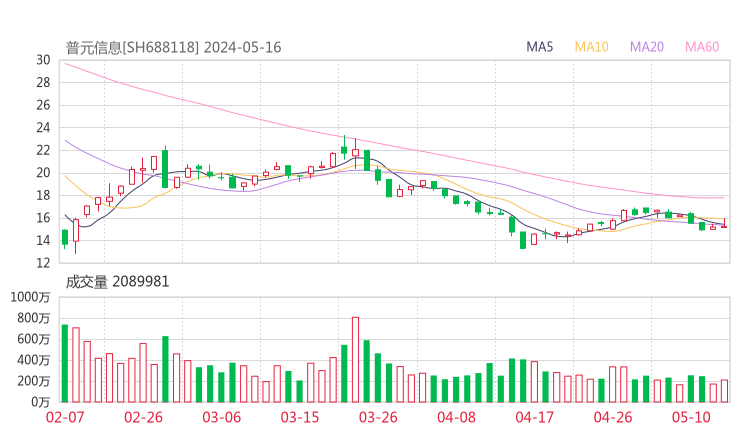
Task: Click the 05-10 date label
Action: pyautogui.click(x=691, y=417)
